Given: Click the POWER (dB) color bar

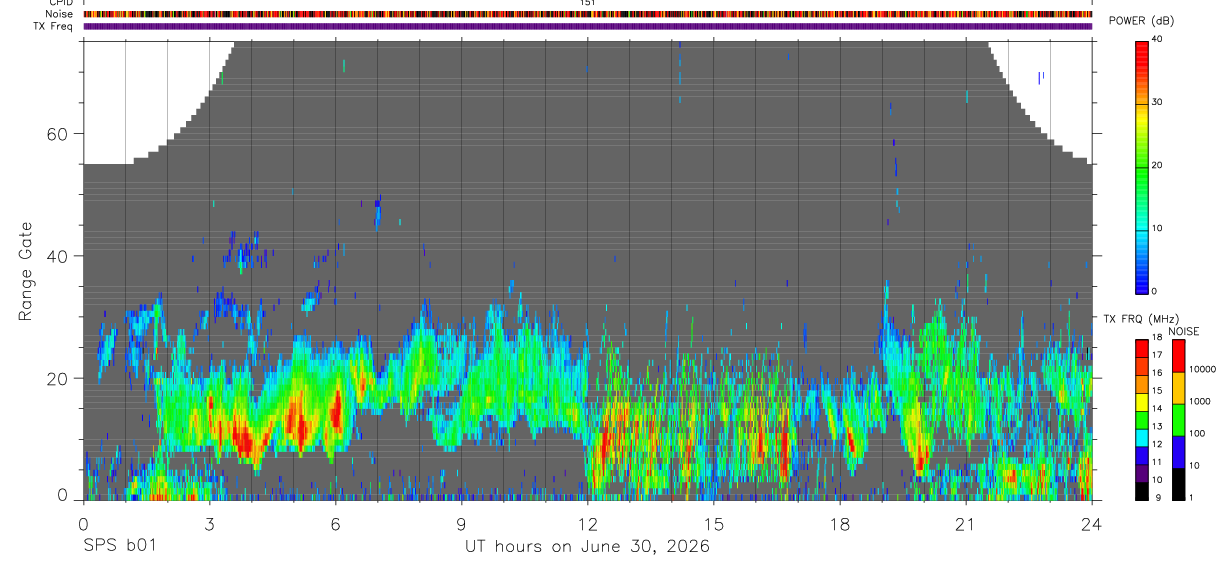Looking at the screenshot, I should (1141, 166).
